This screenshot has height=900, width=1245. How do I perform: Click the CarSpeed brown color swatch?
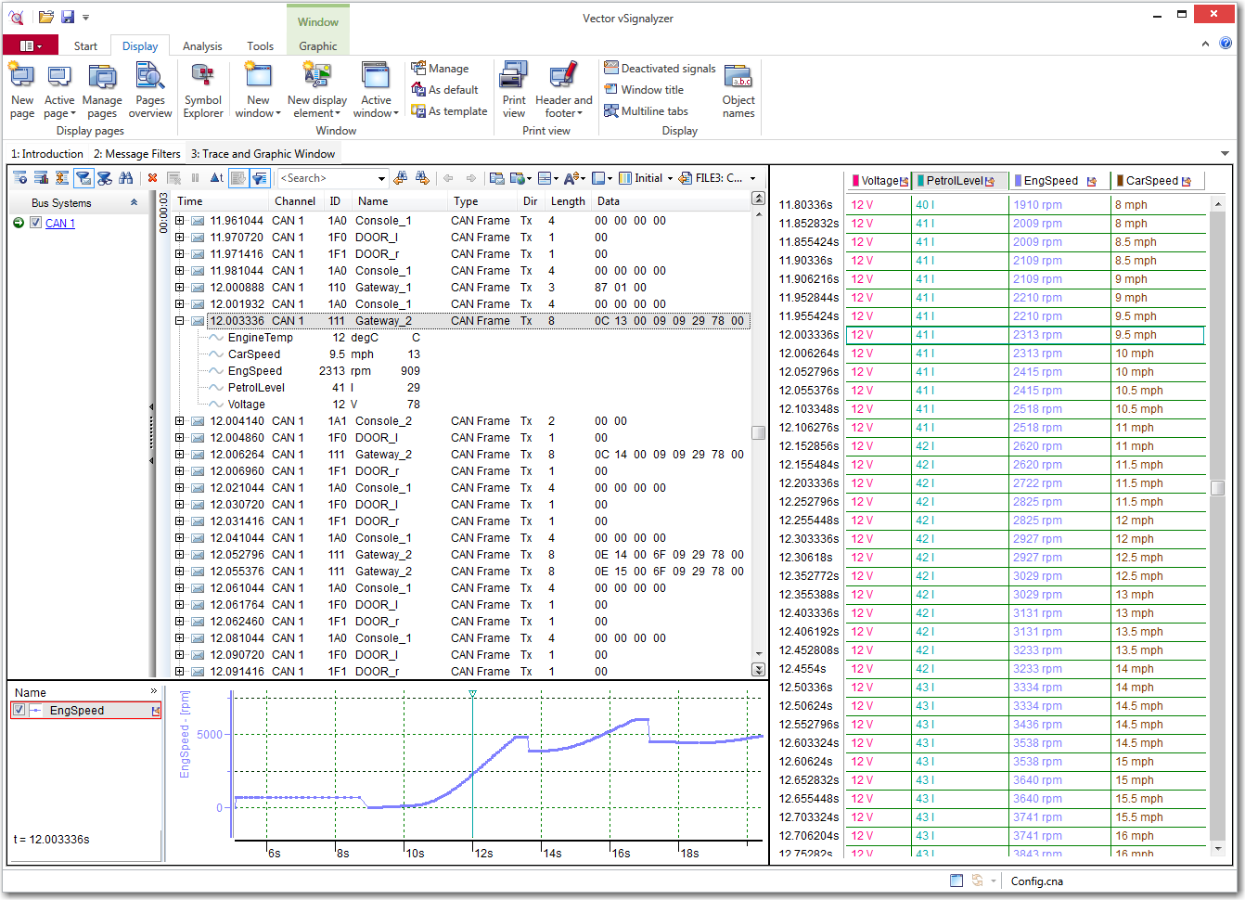point(1120,181)
